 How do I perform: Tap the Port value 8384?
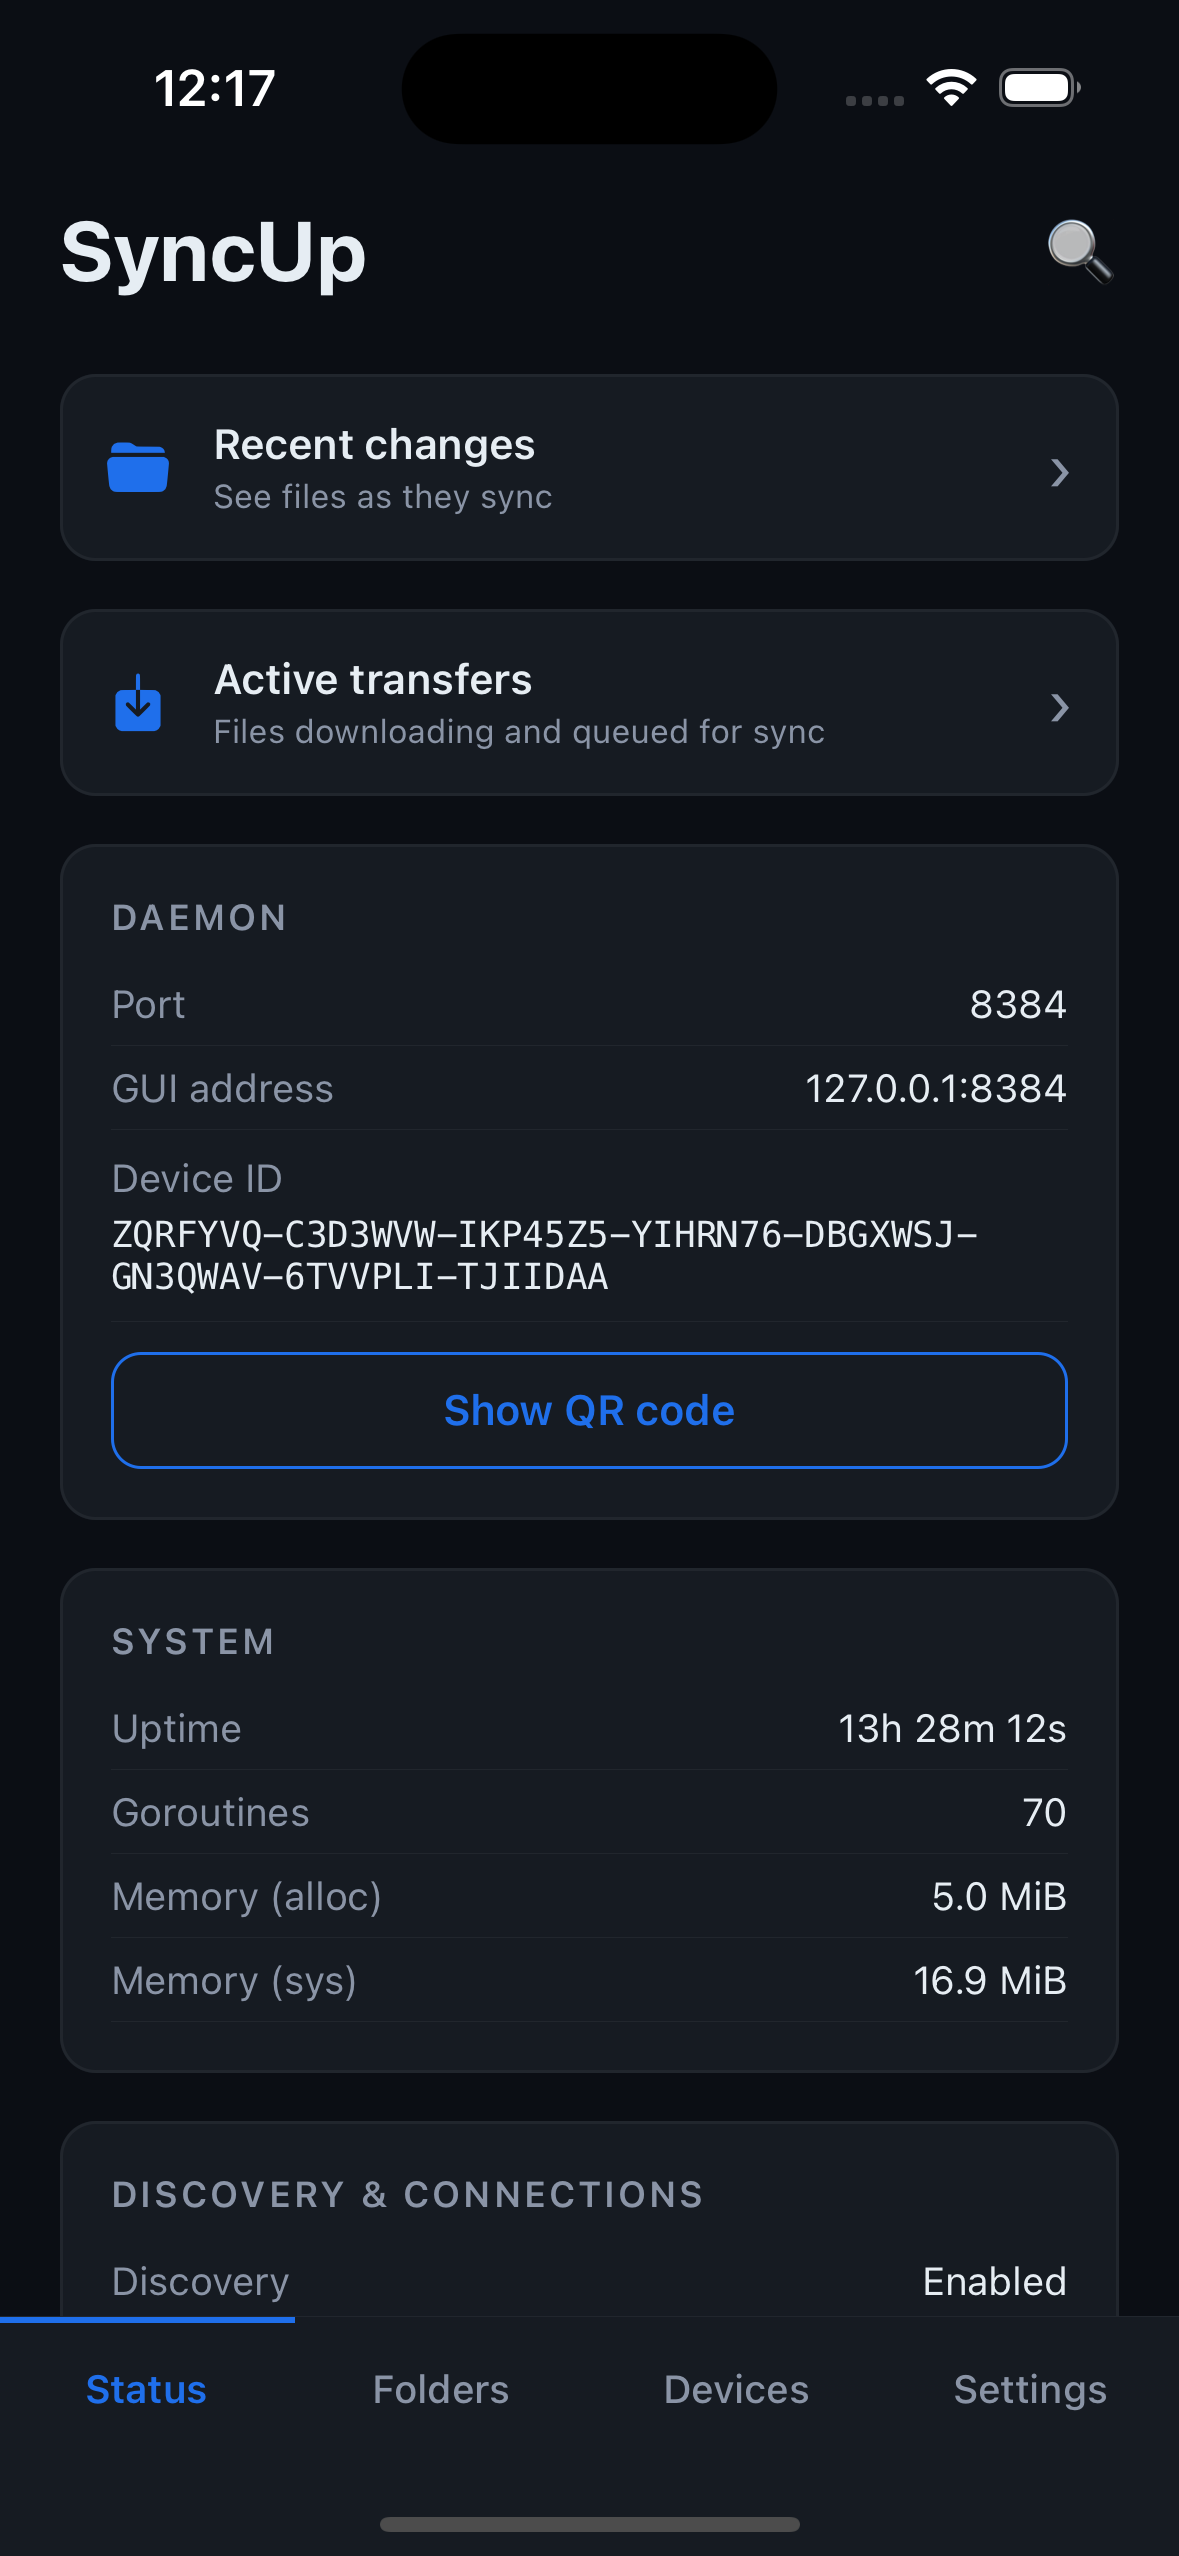pos(1017,1005)
